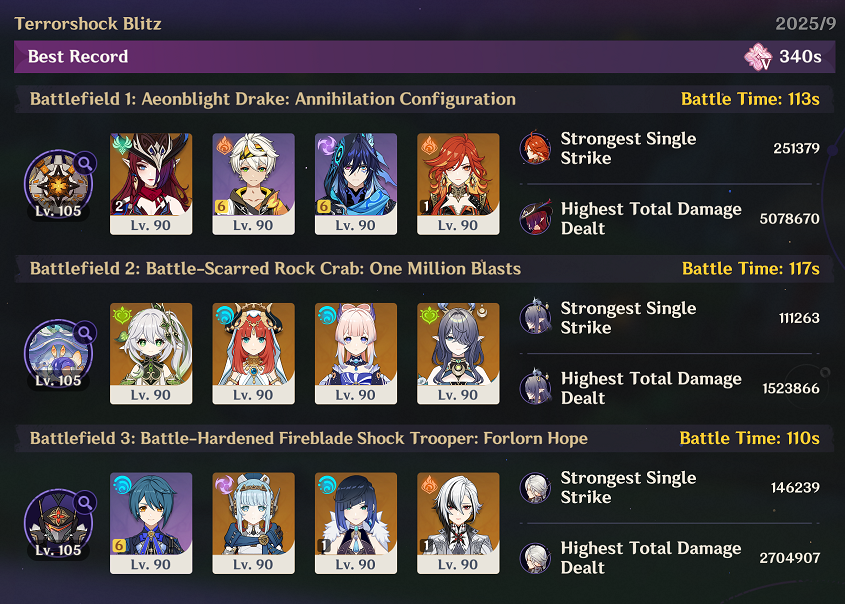Viewport: 845px width, 604px height.
Task: Click Battlefield 1's Strongest Single Strike avatar
Action: click(535, 148)
